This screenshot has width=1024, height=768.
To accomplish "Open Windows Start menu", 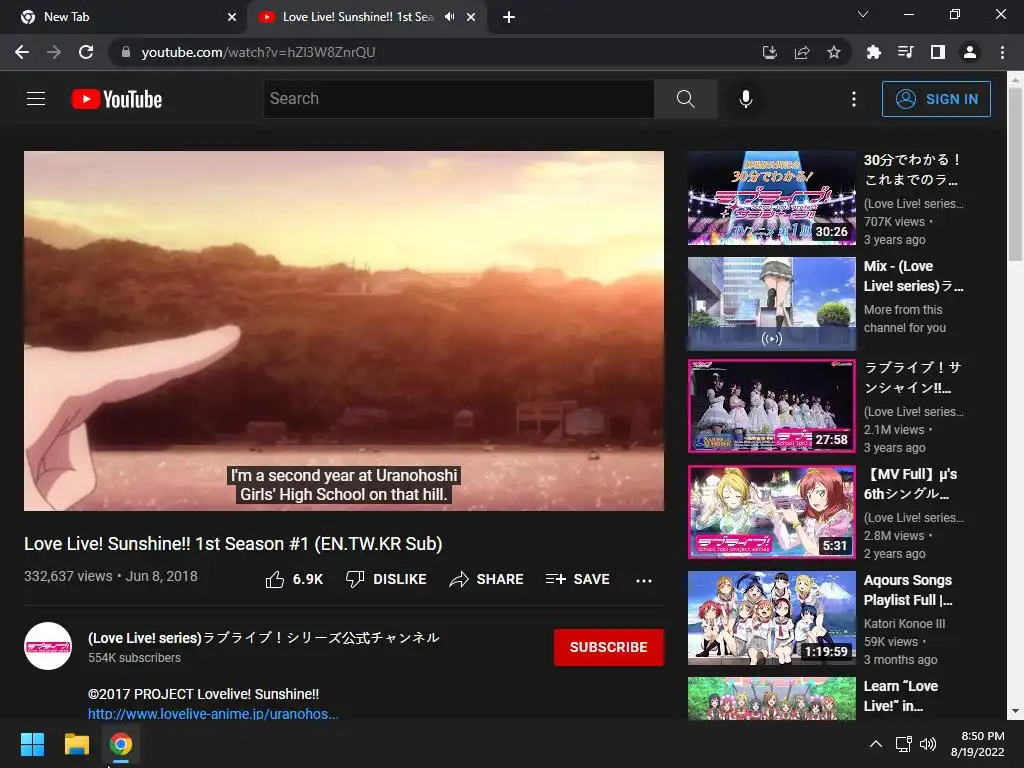I will (x=32, y=744).
